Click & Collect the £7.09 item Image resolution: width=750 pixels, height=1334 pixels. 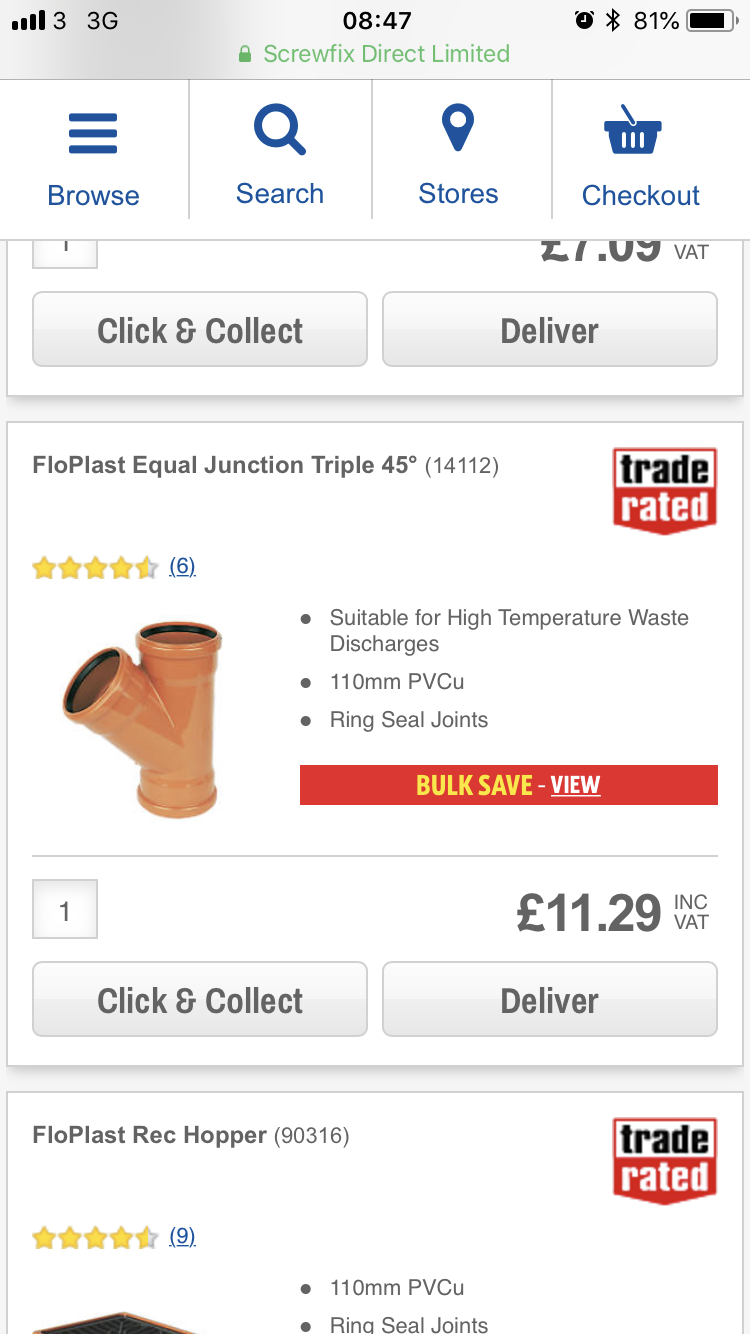(200, 329)
